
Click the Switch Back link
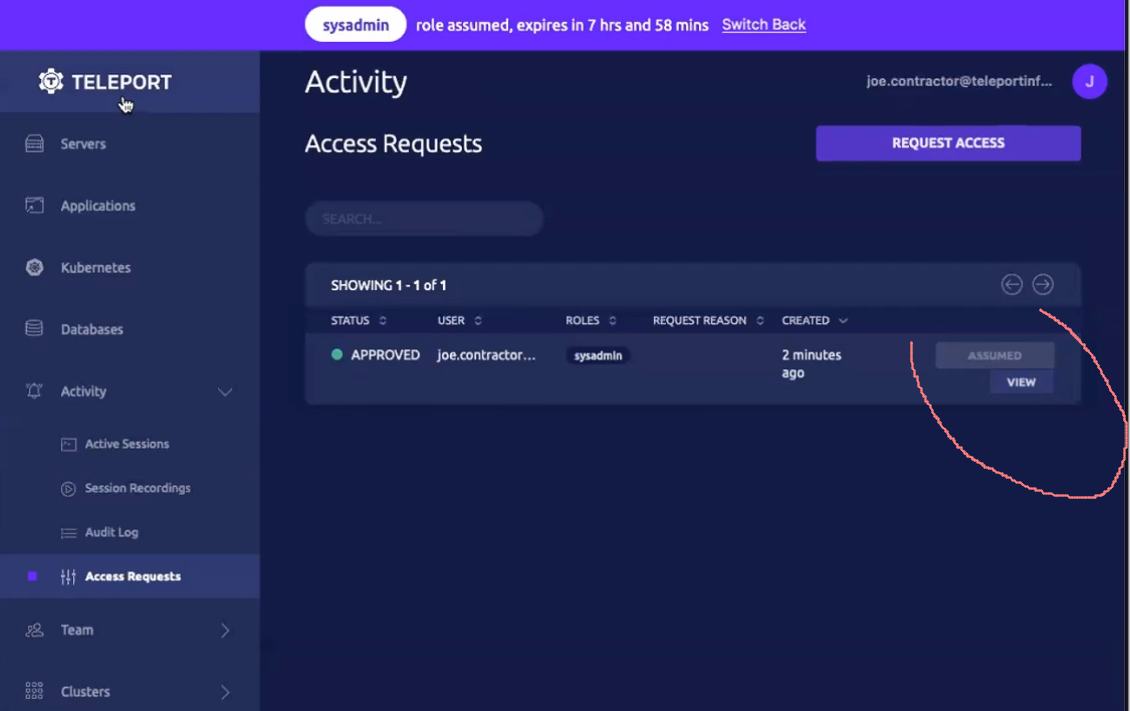click(x=763, y=25)
